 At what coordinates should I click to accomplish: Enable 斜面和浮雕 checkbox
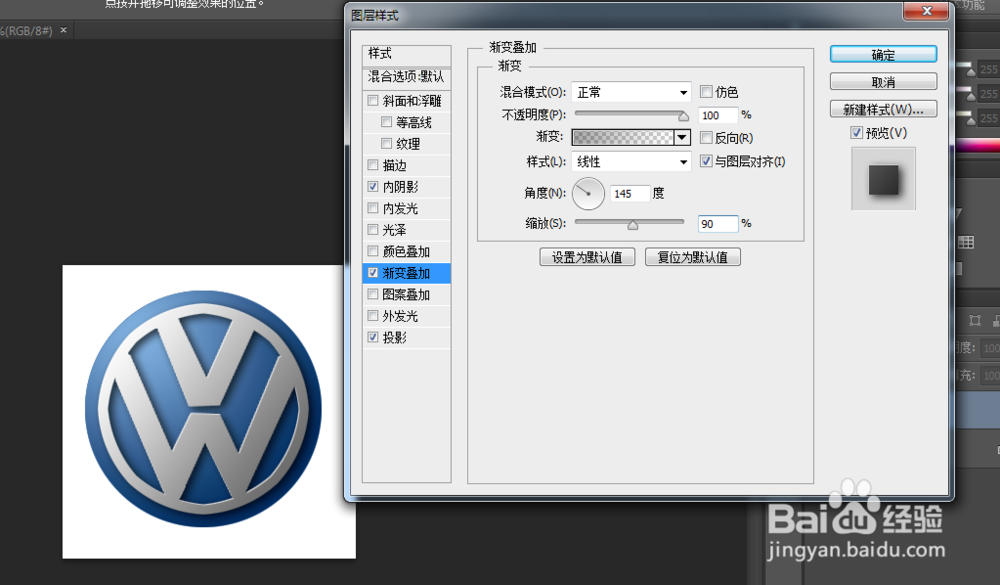click(373, 100)
